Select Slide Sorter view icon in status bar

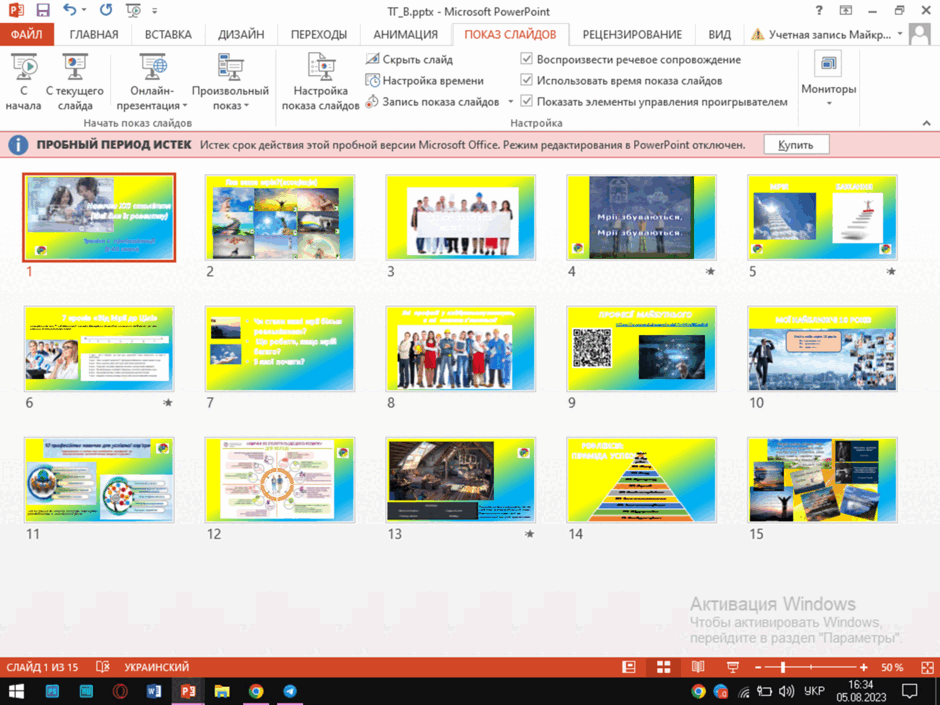[x=663, y=667]
